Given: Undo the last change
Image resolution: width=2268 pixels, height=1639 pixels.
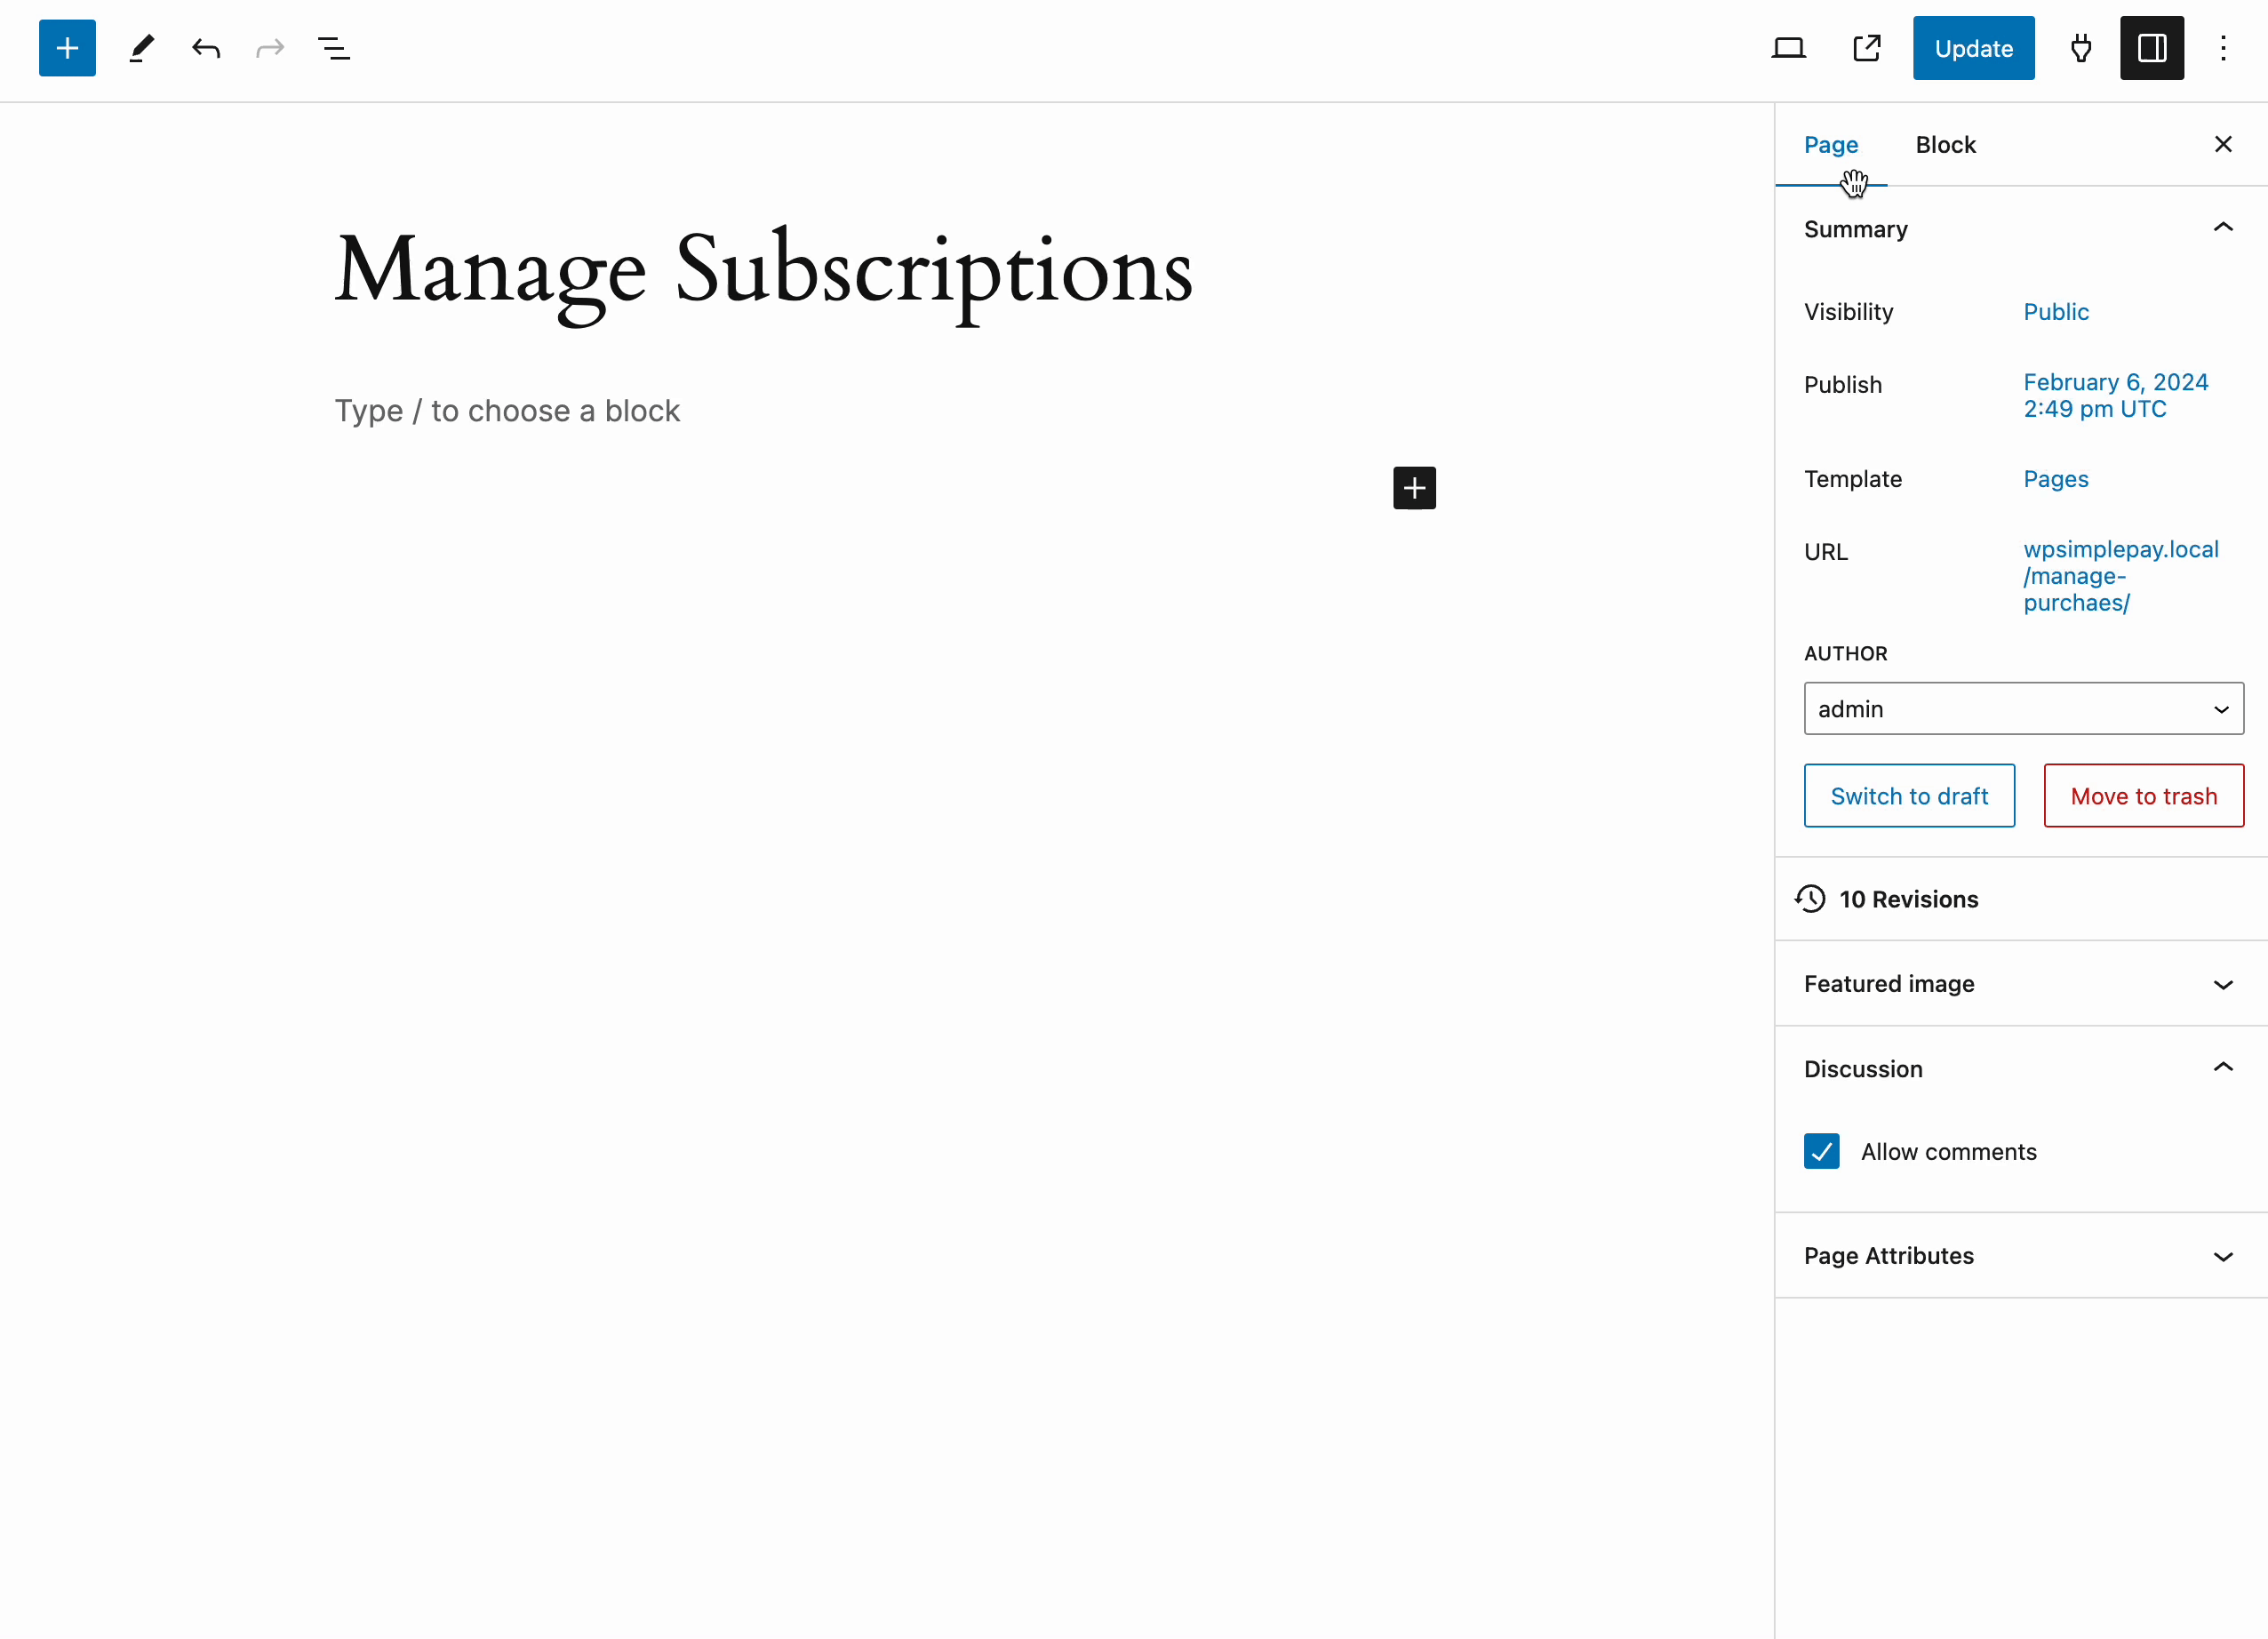Looking at the screenshot, I should [x=205, y=47].
